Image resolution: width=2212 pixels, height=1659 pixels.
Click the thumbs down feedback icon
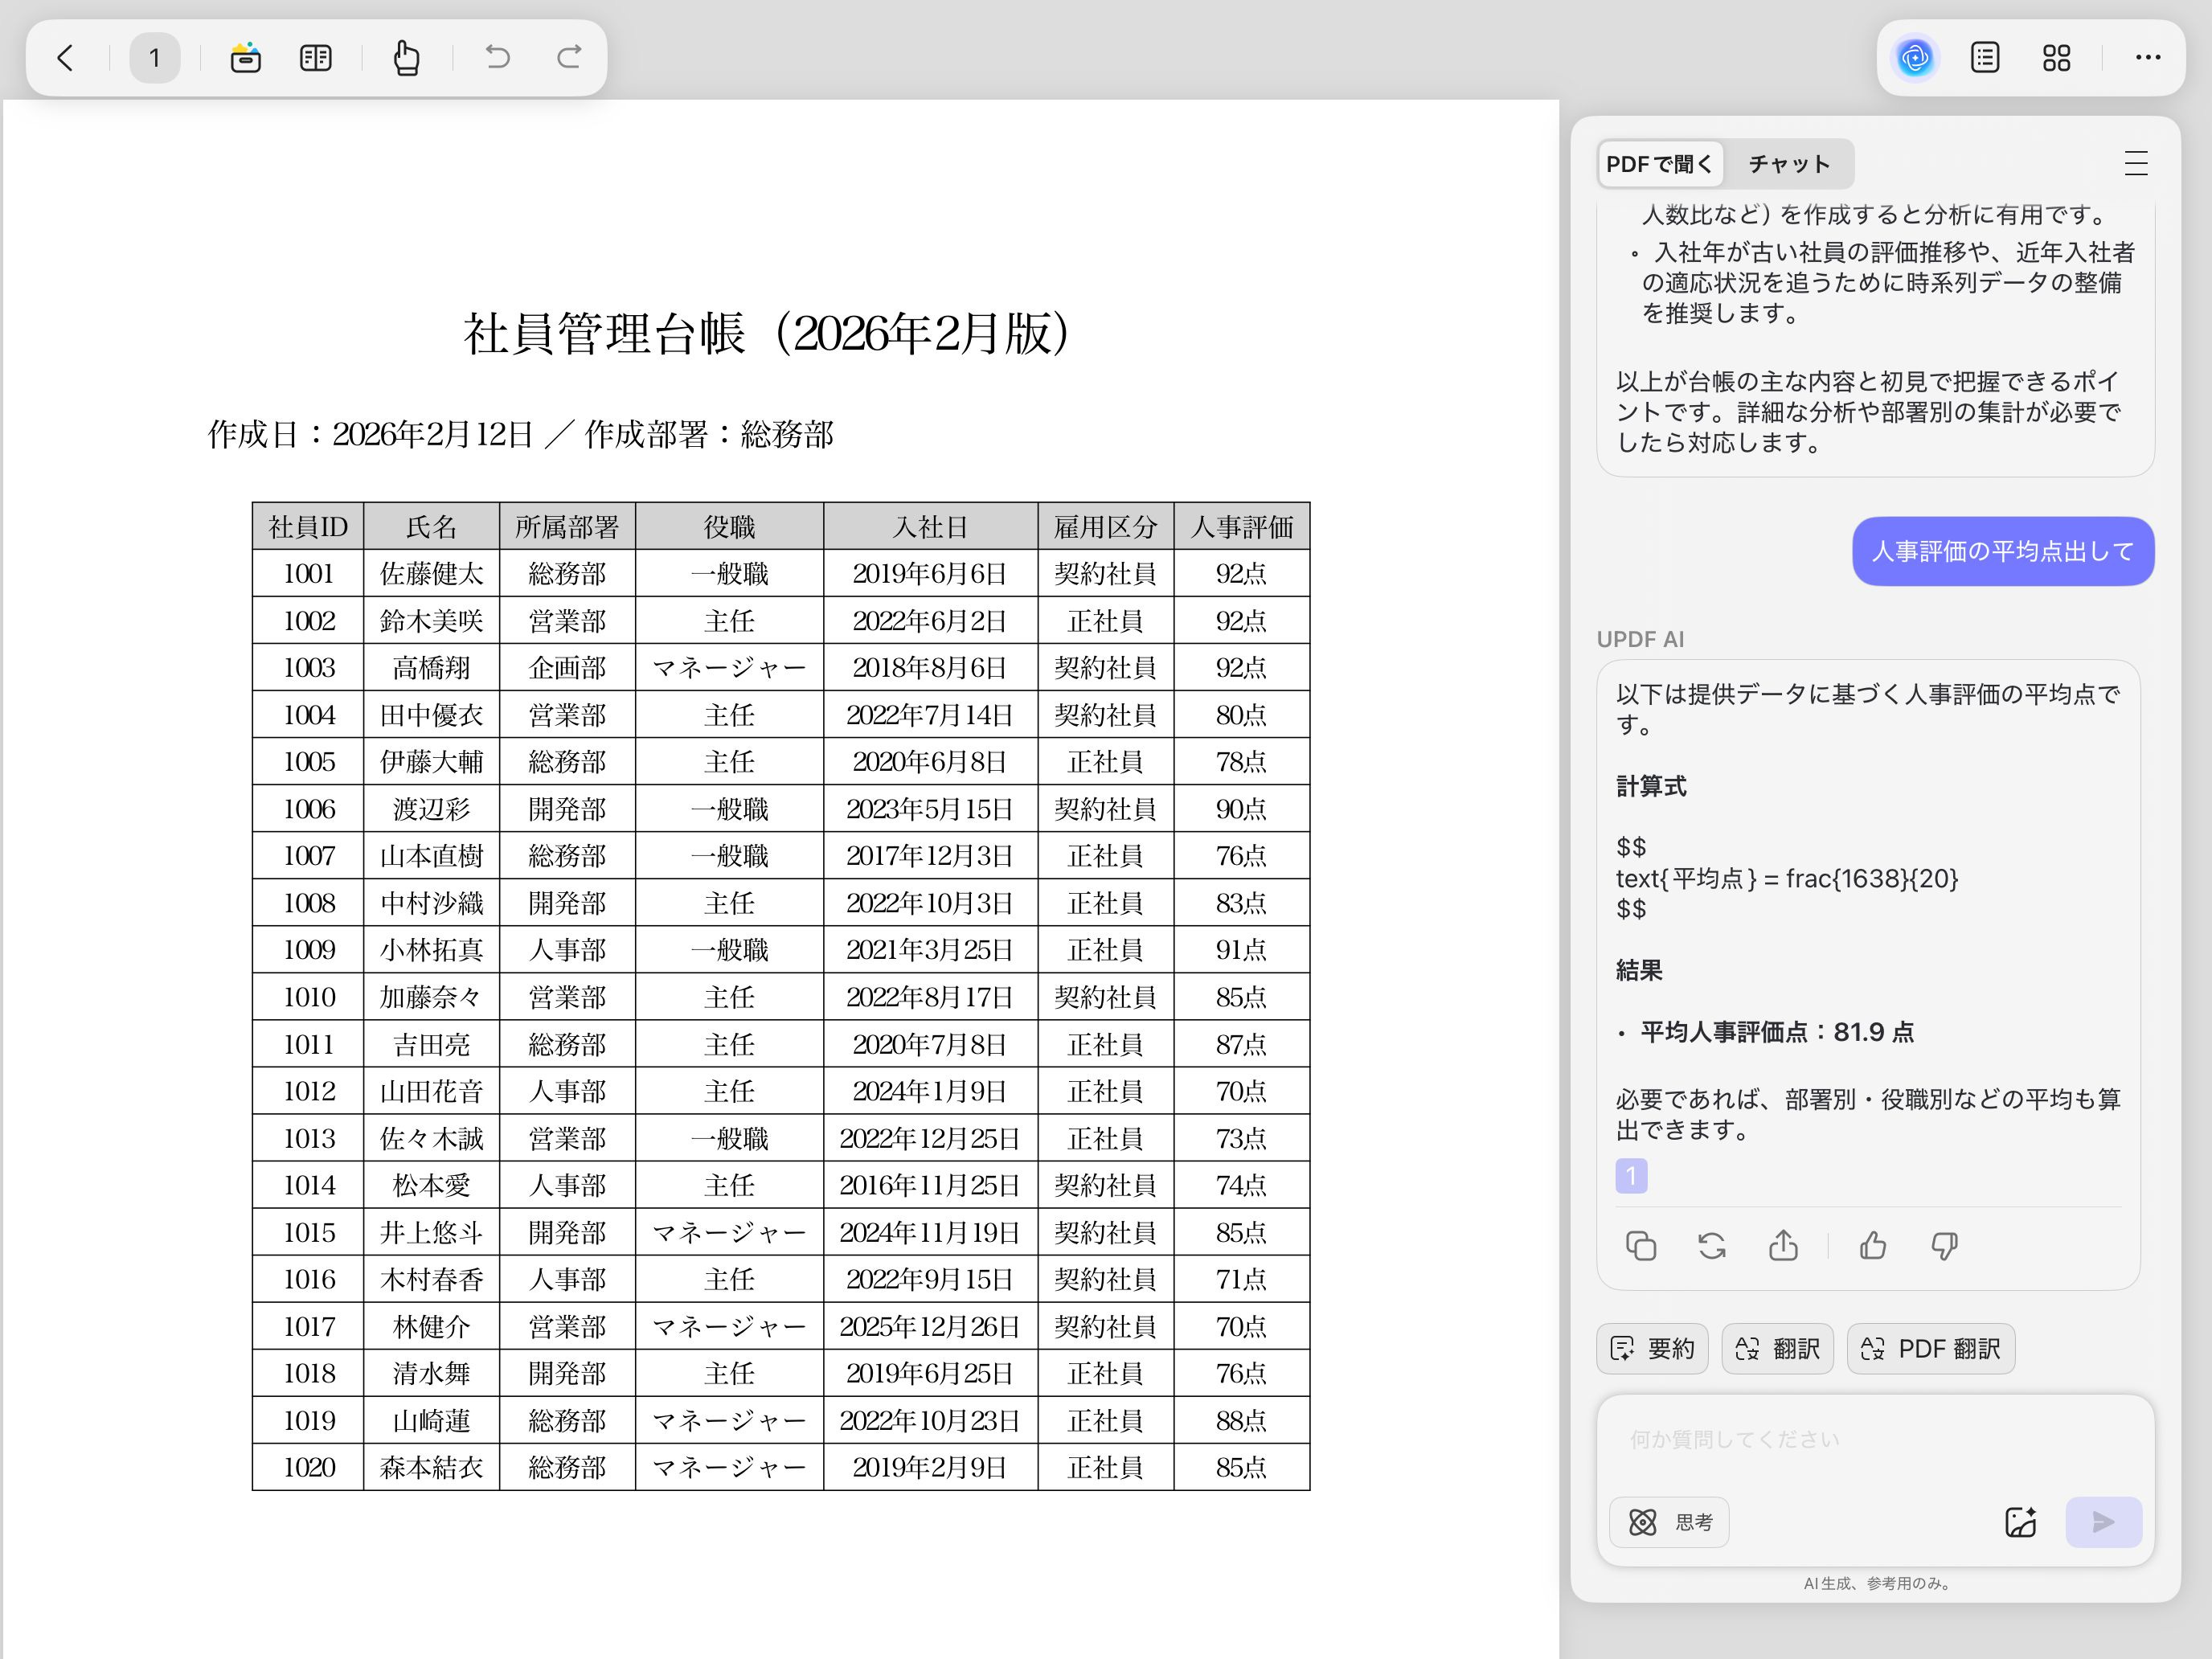pos(1944,1246)
